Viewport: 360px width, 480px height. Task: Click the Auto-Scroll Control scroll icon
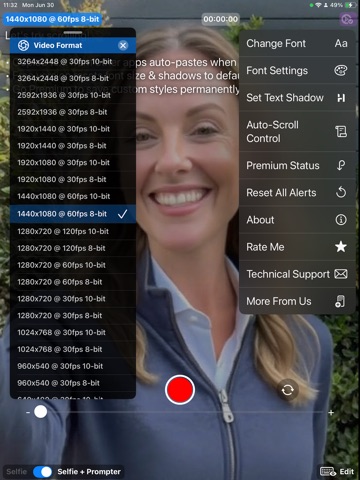(x=341, y=132)
